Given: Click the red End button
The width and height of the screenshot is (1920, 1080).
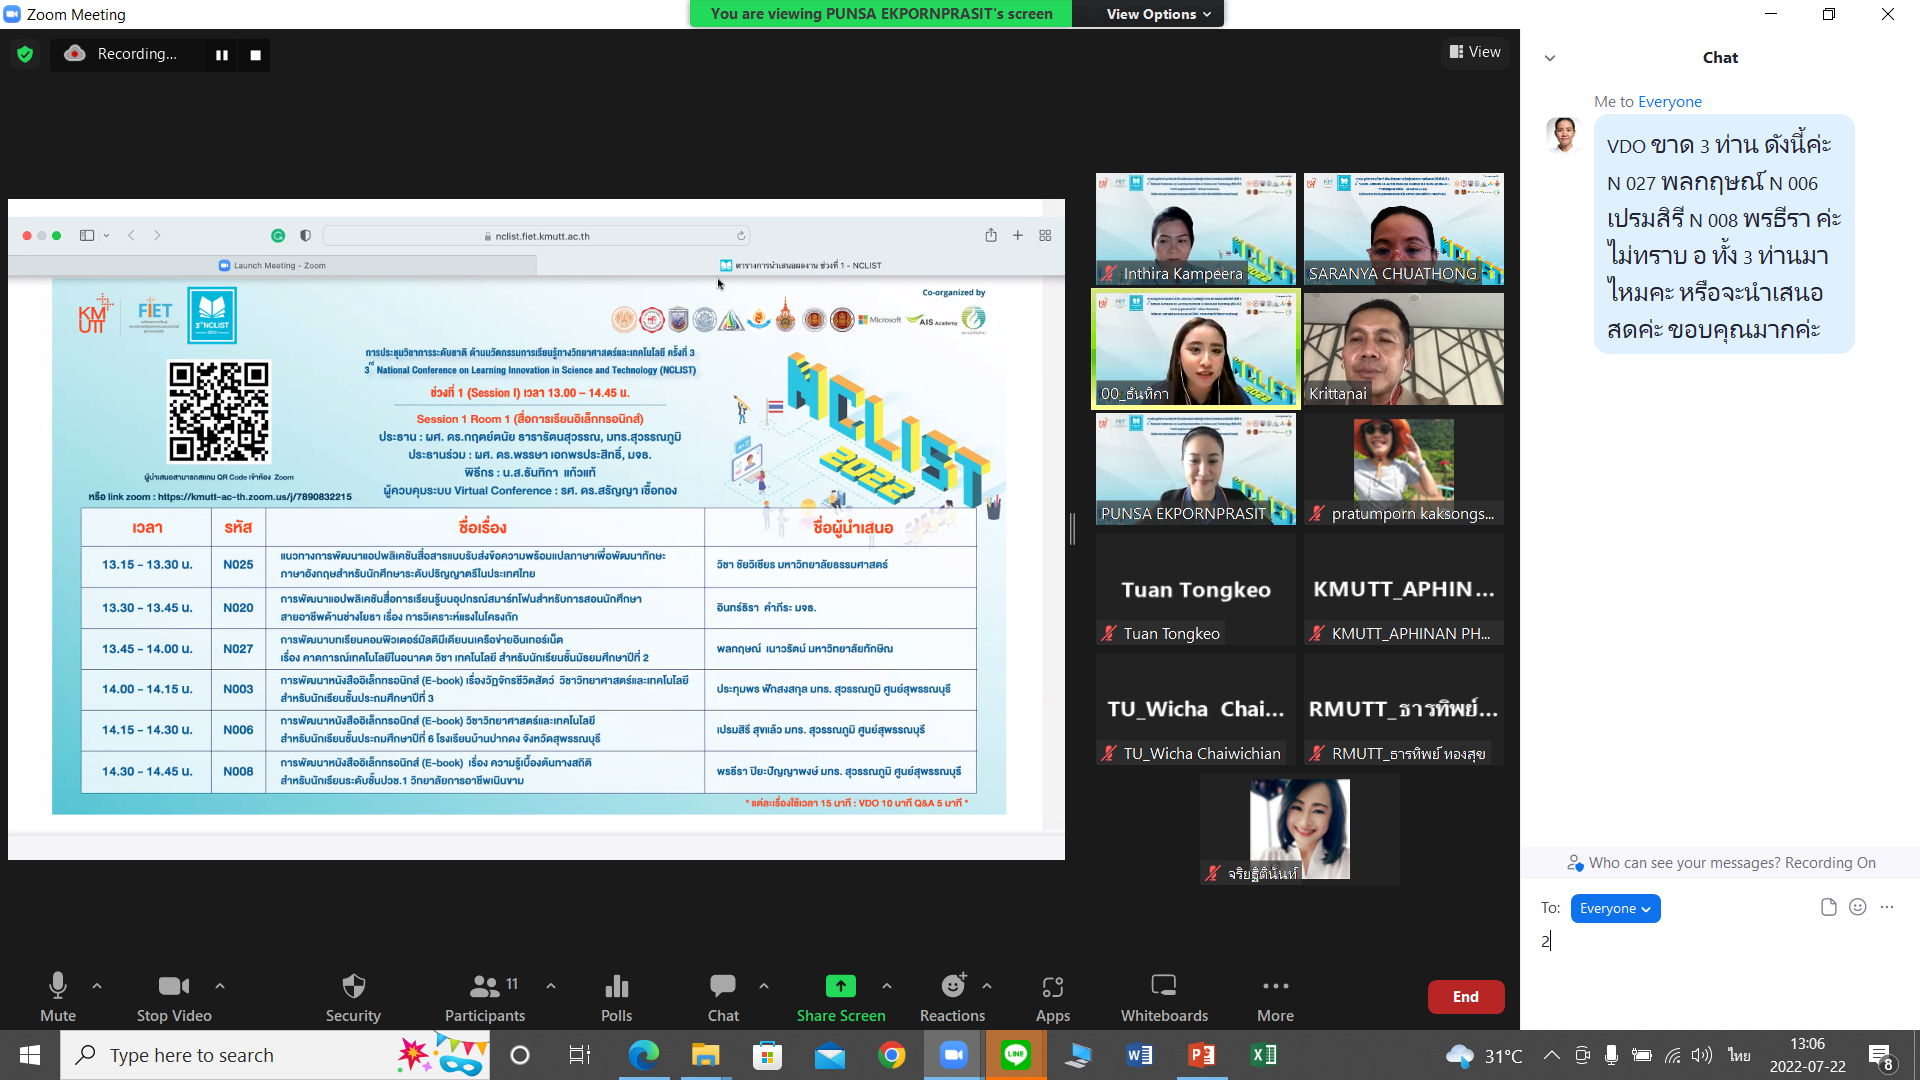Looking at the screenshot, I should tap(1465, 996).
